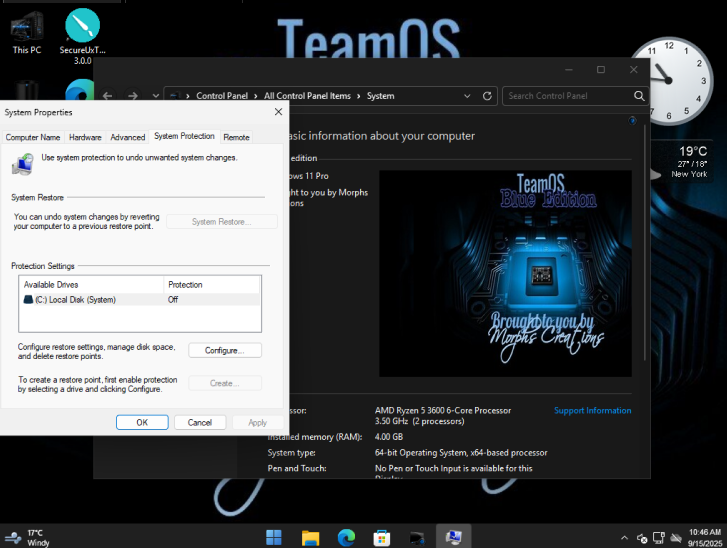Click the network tray icon
Viewport: 727px width, 548px height.
(659, 538)
